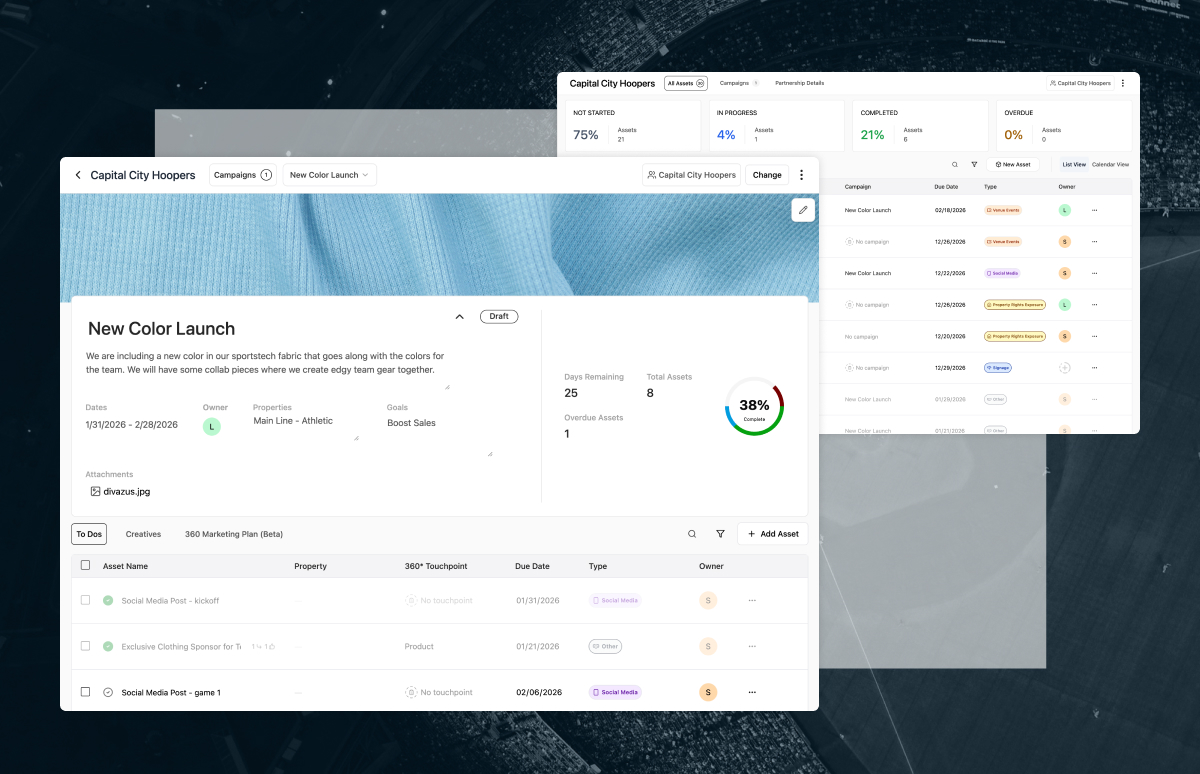Click the back arrow beside Capital City Hoopers
This screenshot has height=774, width=1200.
point(78,175)
